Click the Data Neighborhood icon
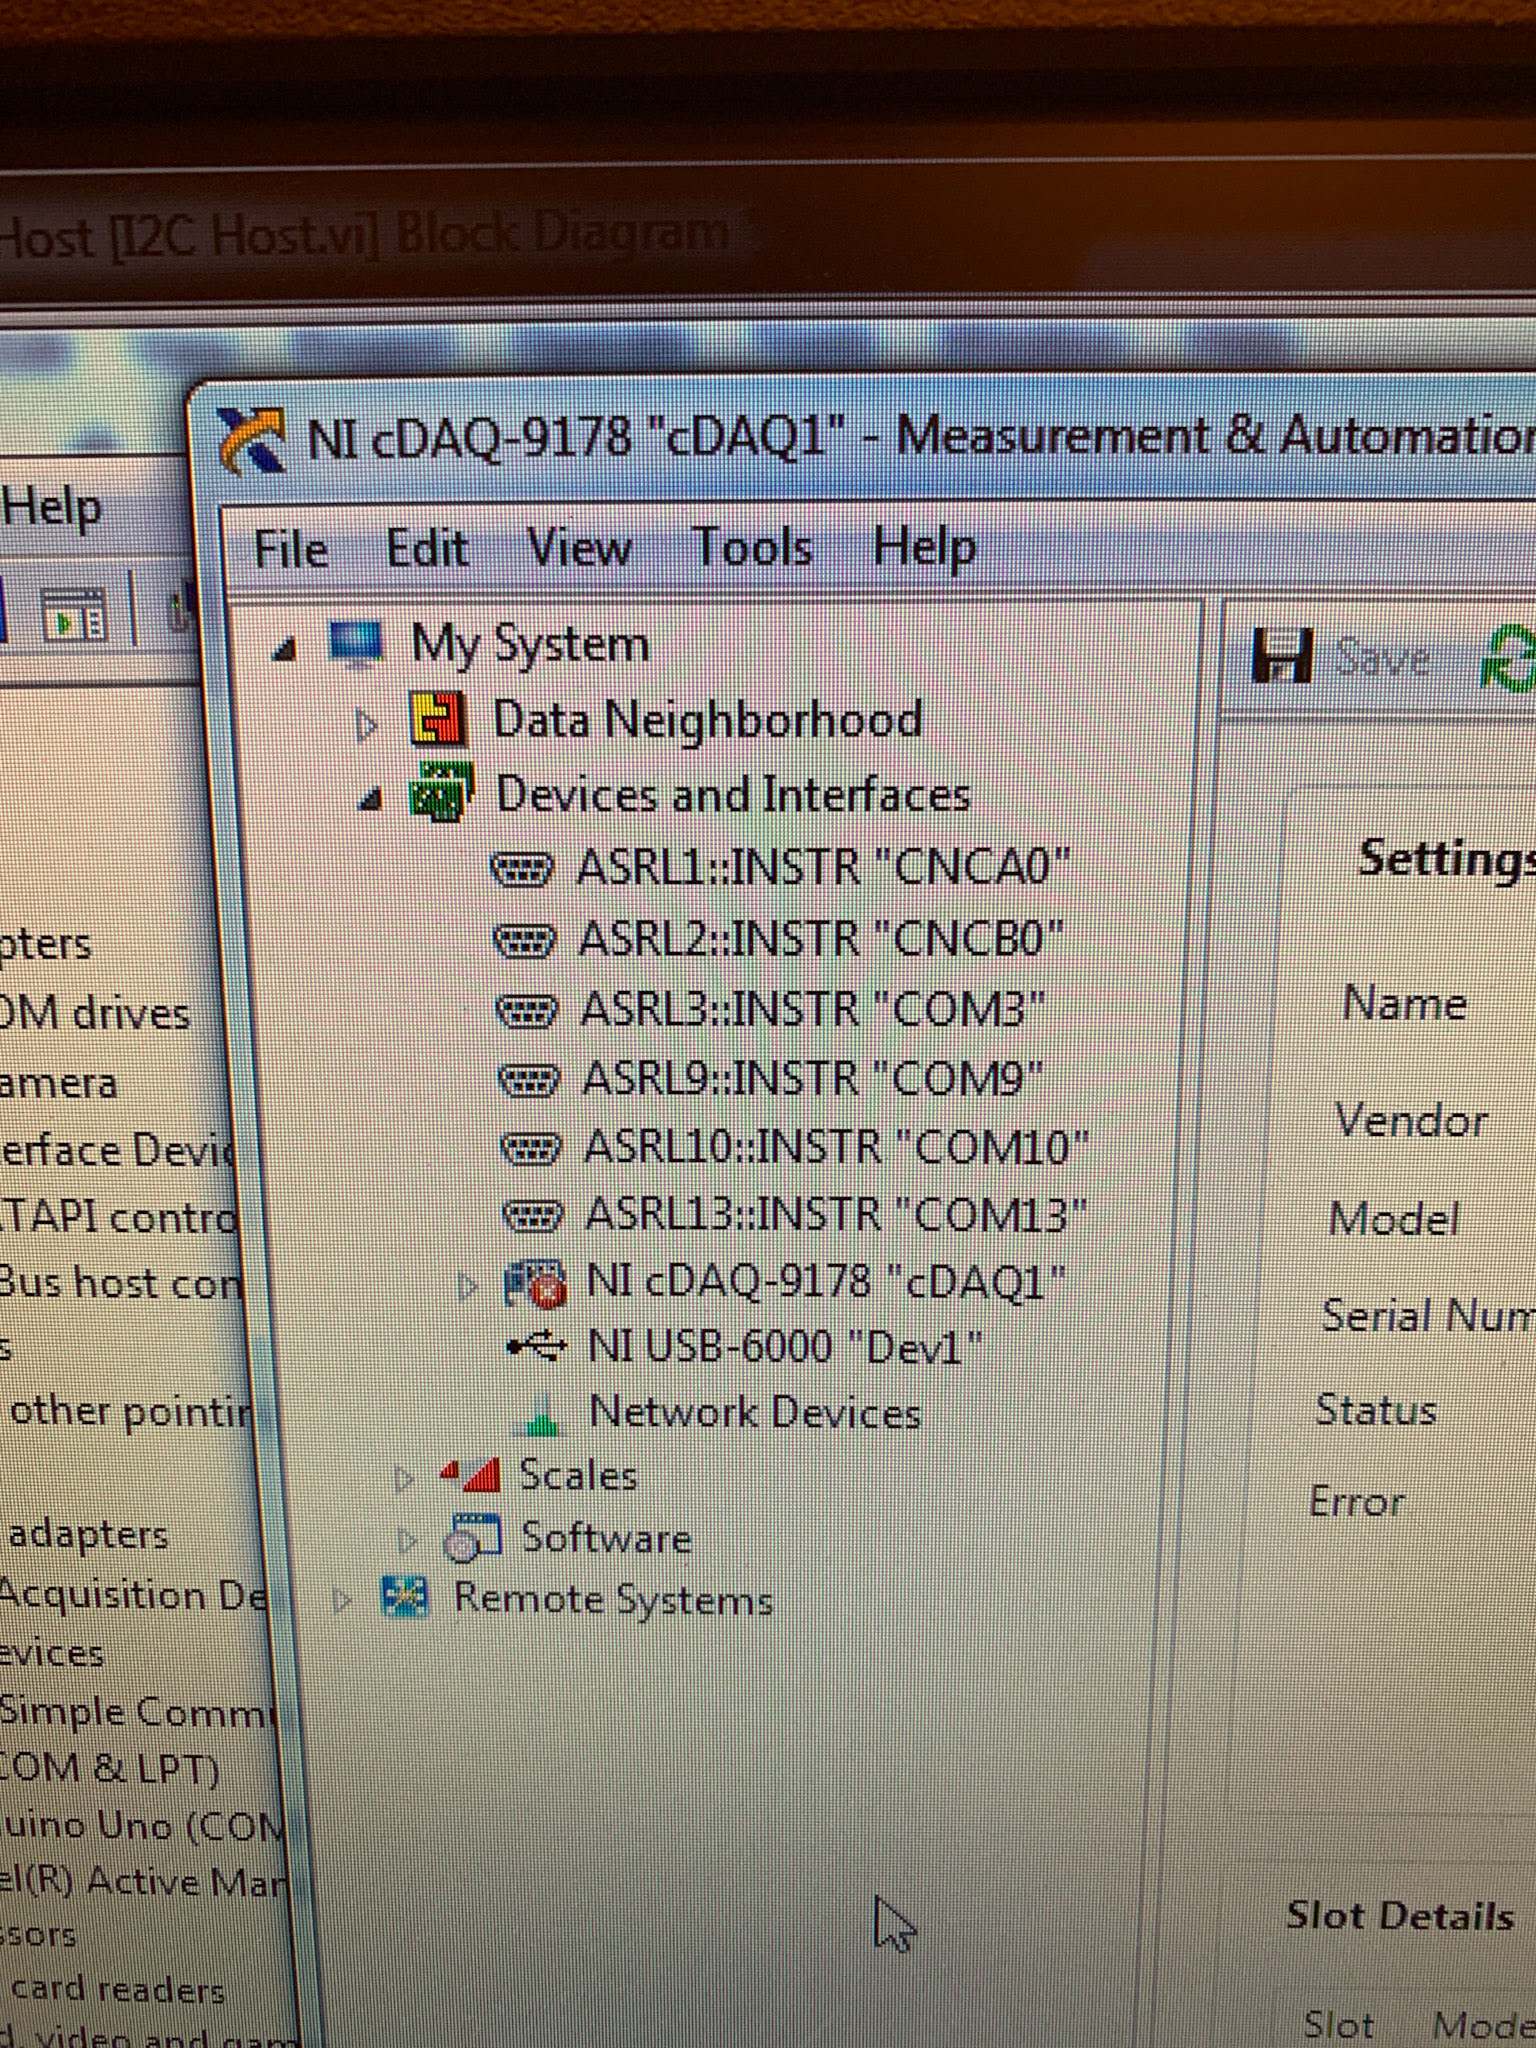This screenshot has height=2048, width=1536. tap(438, 720)
